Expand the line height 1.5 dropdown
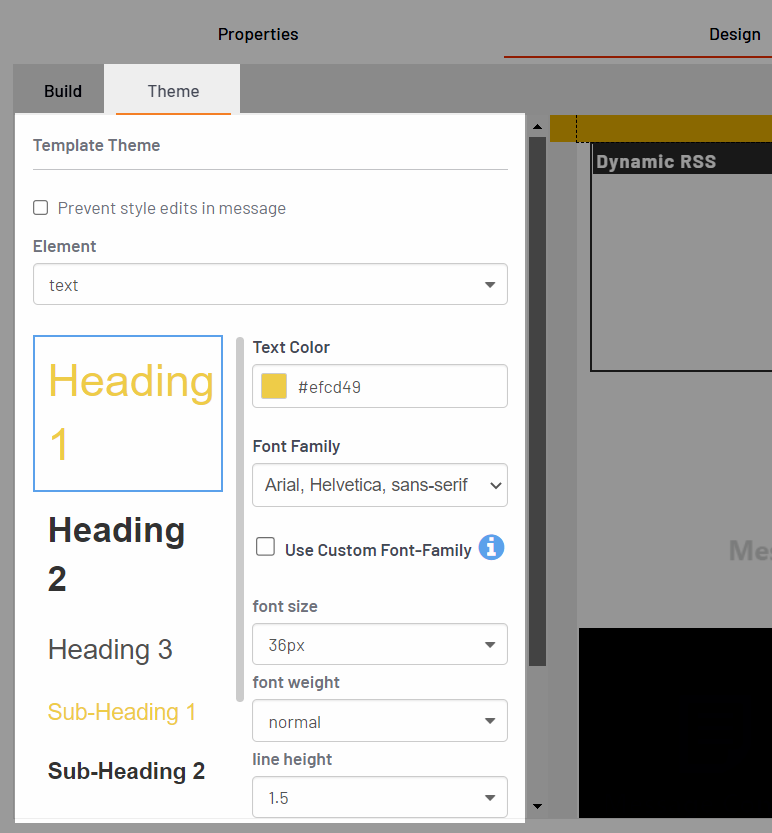 click(x=380, y=798)
